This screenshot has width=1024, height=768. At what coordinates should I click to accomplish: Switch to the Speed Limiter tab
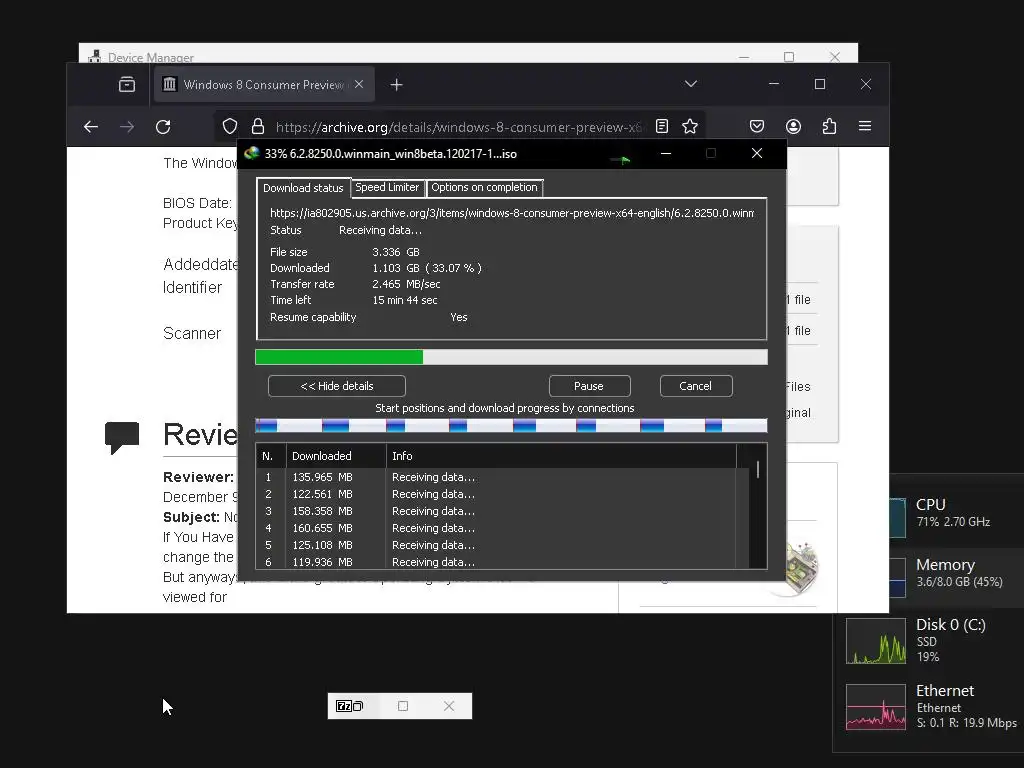click(x=387, y=187)
